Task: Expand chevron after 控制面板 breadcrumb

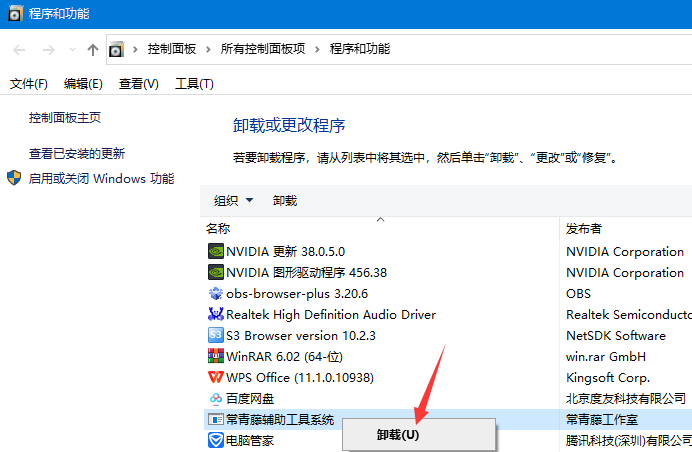Action: click(x=208, y=49)
